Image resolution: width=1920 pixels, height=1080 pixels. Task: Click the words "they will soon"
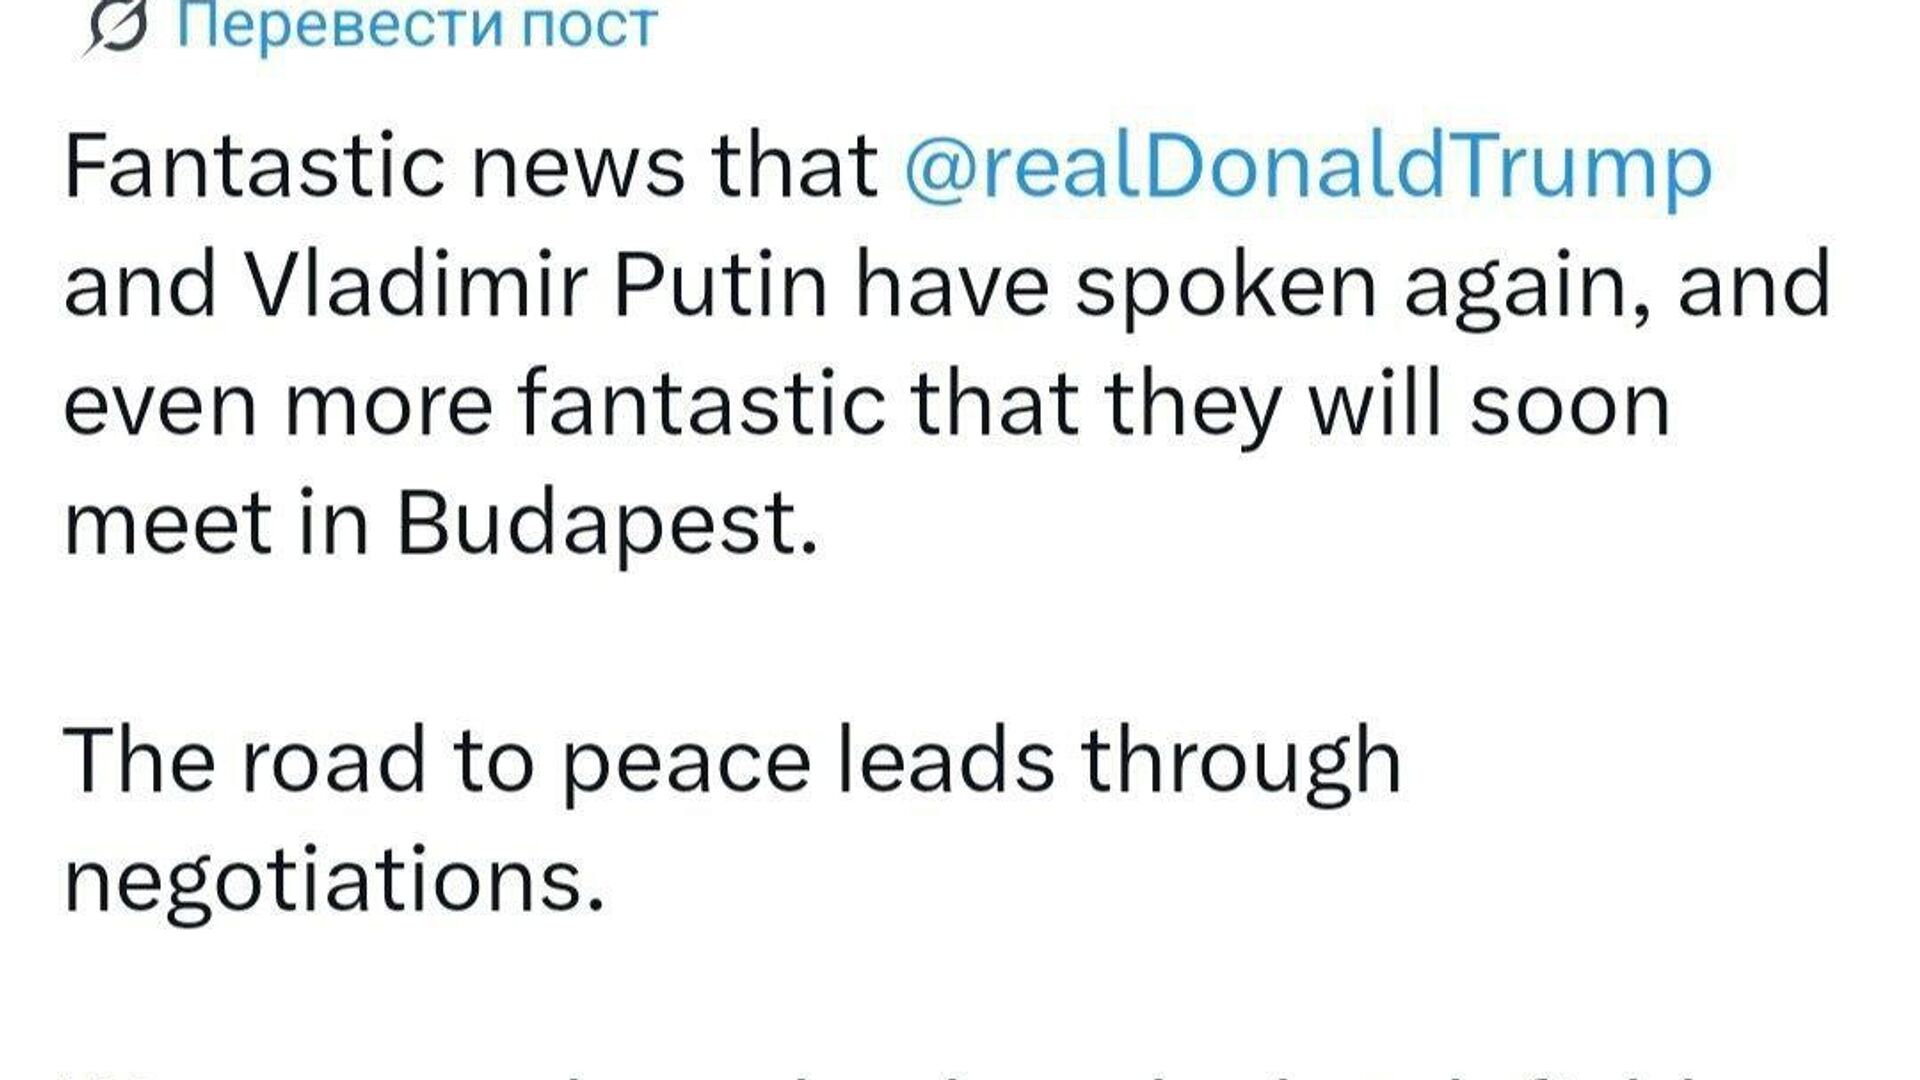tap(1386, 406)
